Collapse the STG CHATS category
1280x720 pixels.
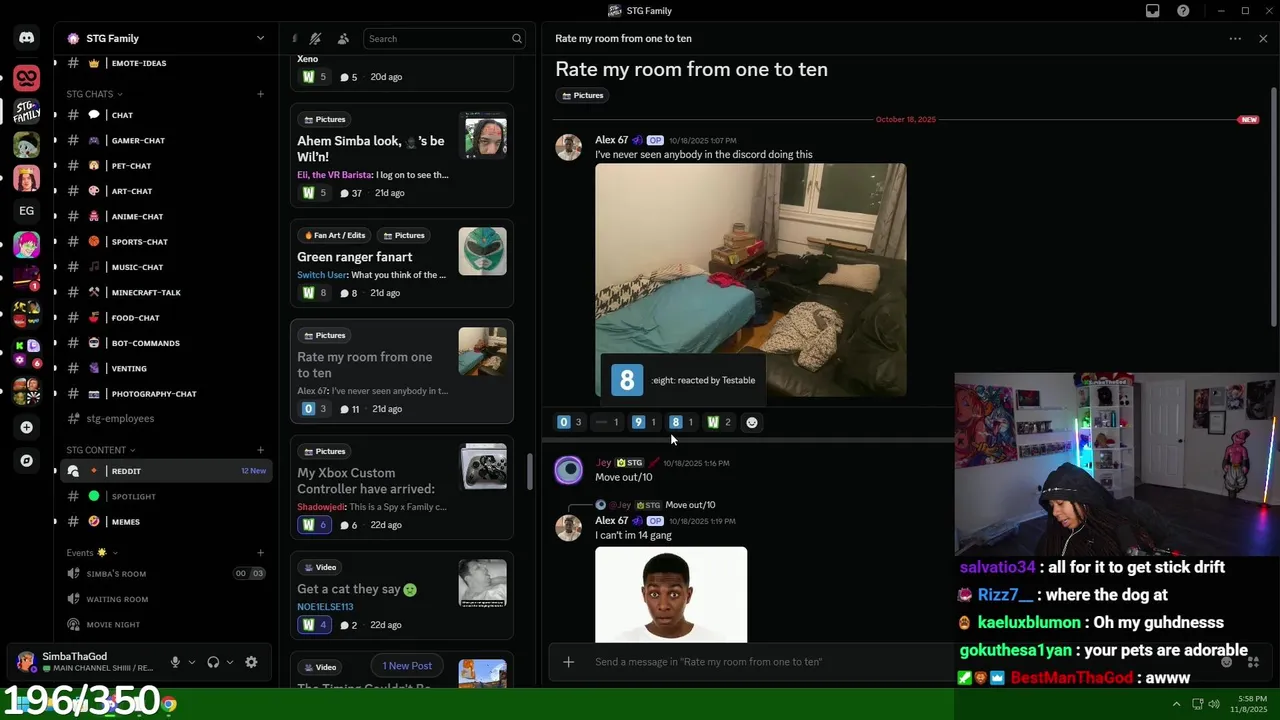pos(95,94)
